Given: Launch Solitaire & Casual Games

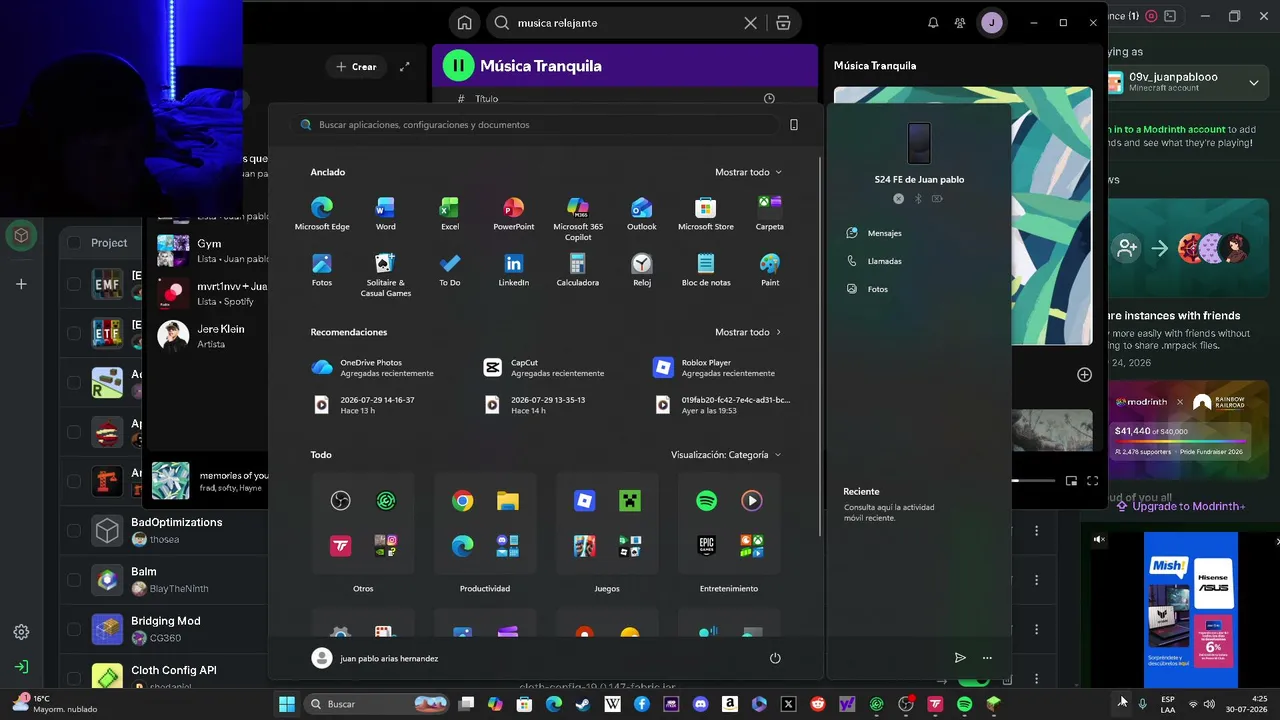Looking at the screenshot, I should [385, 274].
